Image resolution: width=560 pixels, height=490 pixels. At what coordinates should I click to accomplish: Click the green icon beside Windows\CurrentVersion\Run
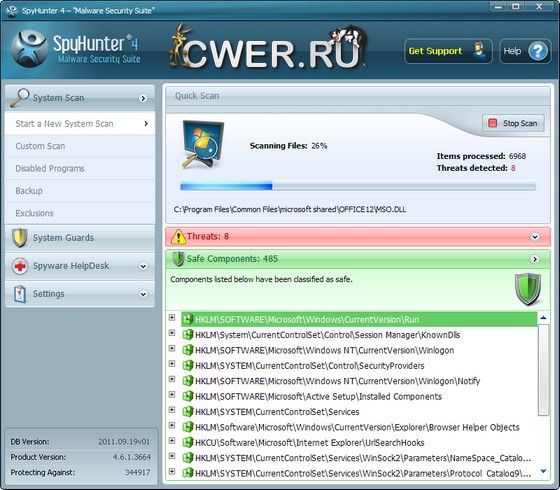(188, 319)
